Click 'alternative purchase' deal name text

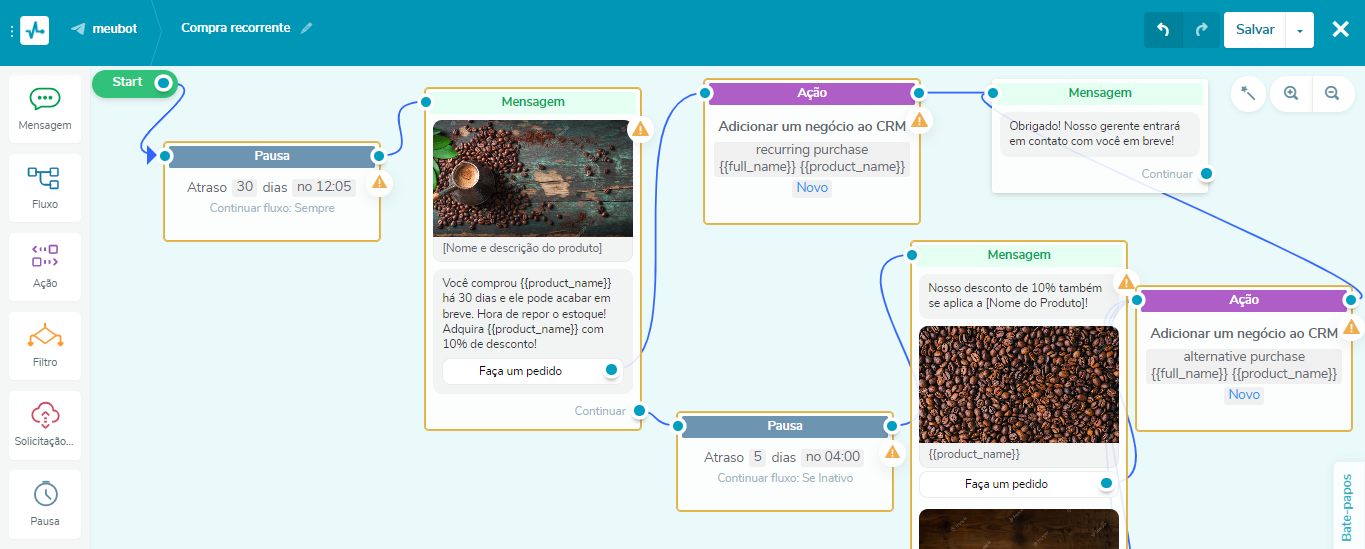1244,356
